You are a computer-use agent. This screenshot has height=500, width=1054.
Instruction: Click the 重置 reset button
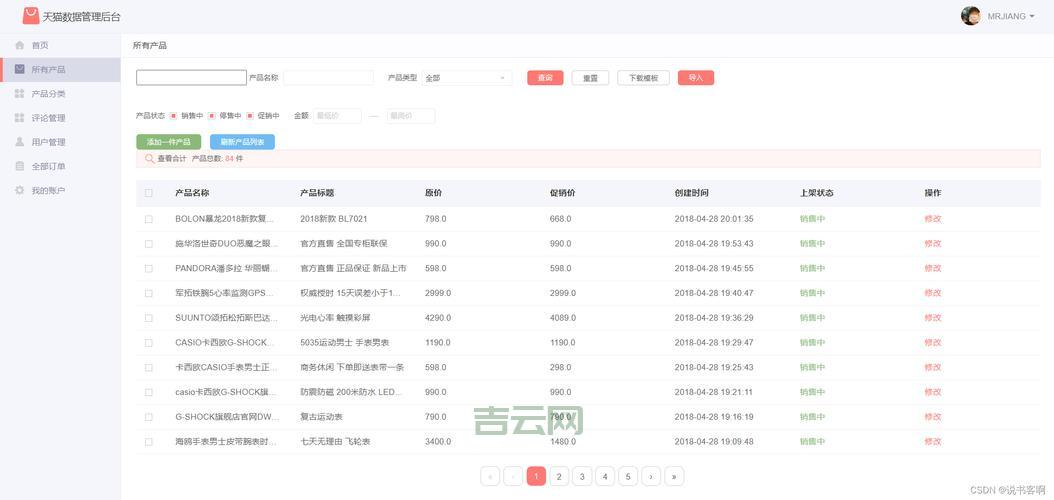(590, 78)
